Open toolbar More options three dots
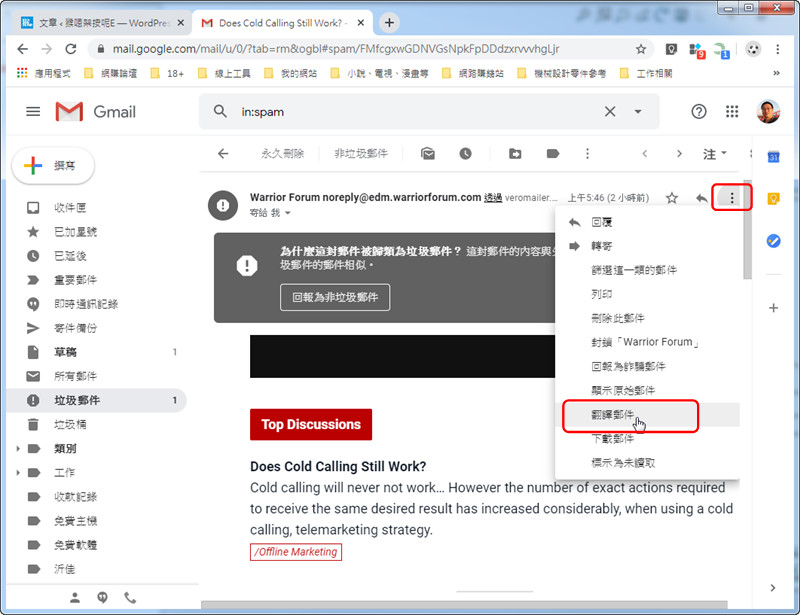The image size is (800, 615). click(587, 154)
